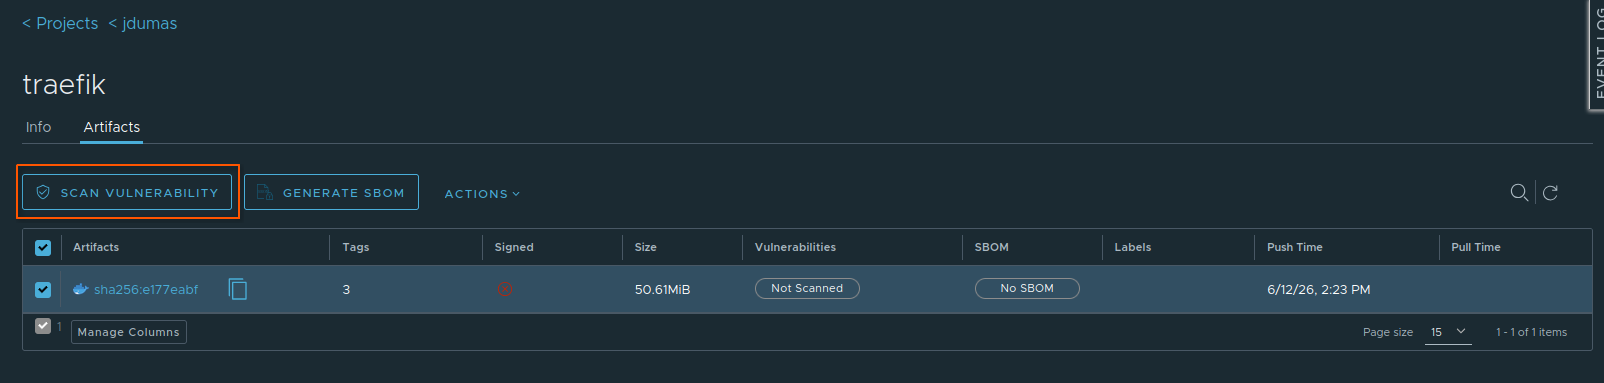
Task: Select the Artifacts tab
Action: click(x=112, y=127)
